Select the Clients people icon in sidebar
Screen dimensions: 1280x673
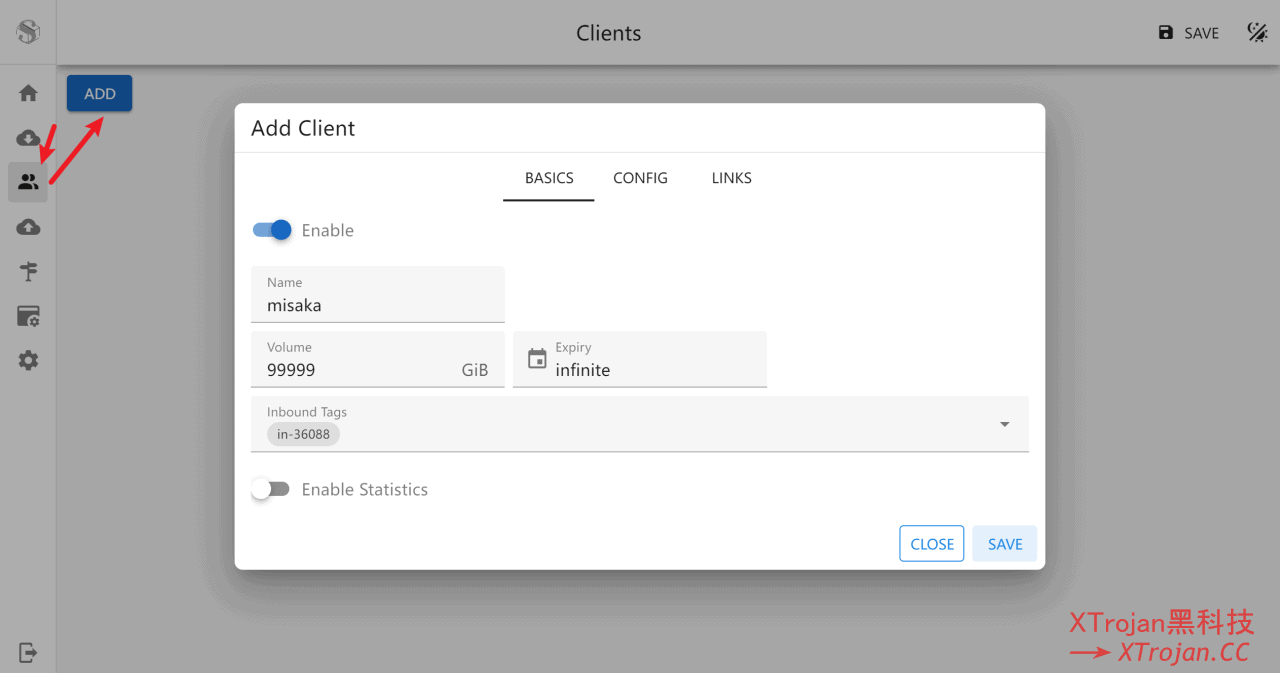[28, 182]
